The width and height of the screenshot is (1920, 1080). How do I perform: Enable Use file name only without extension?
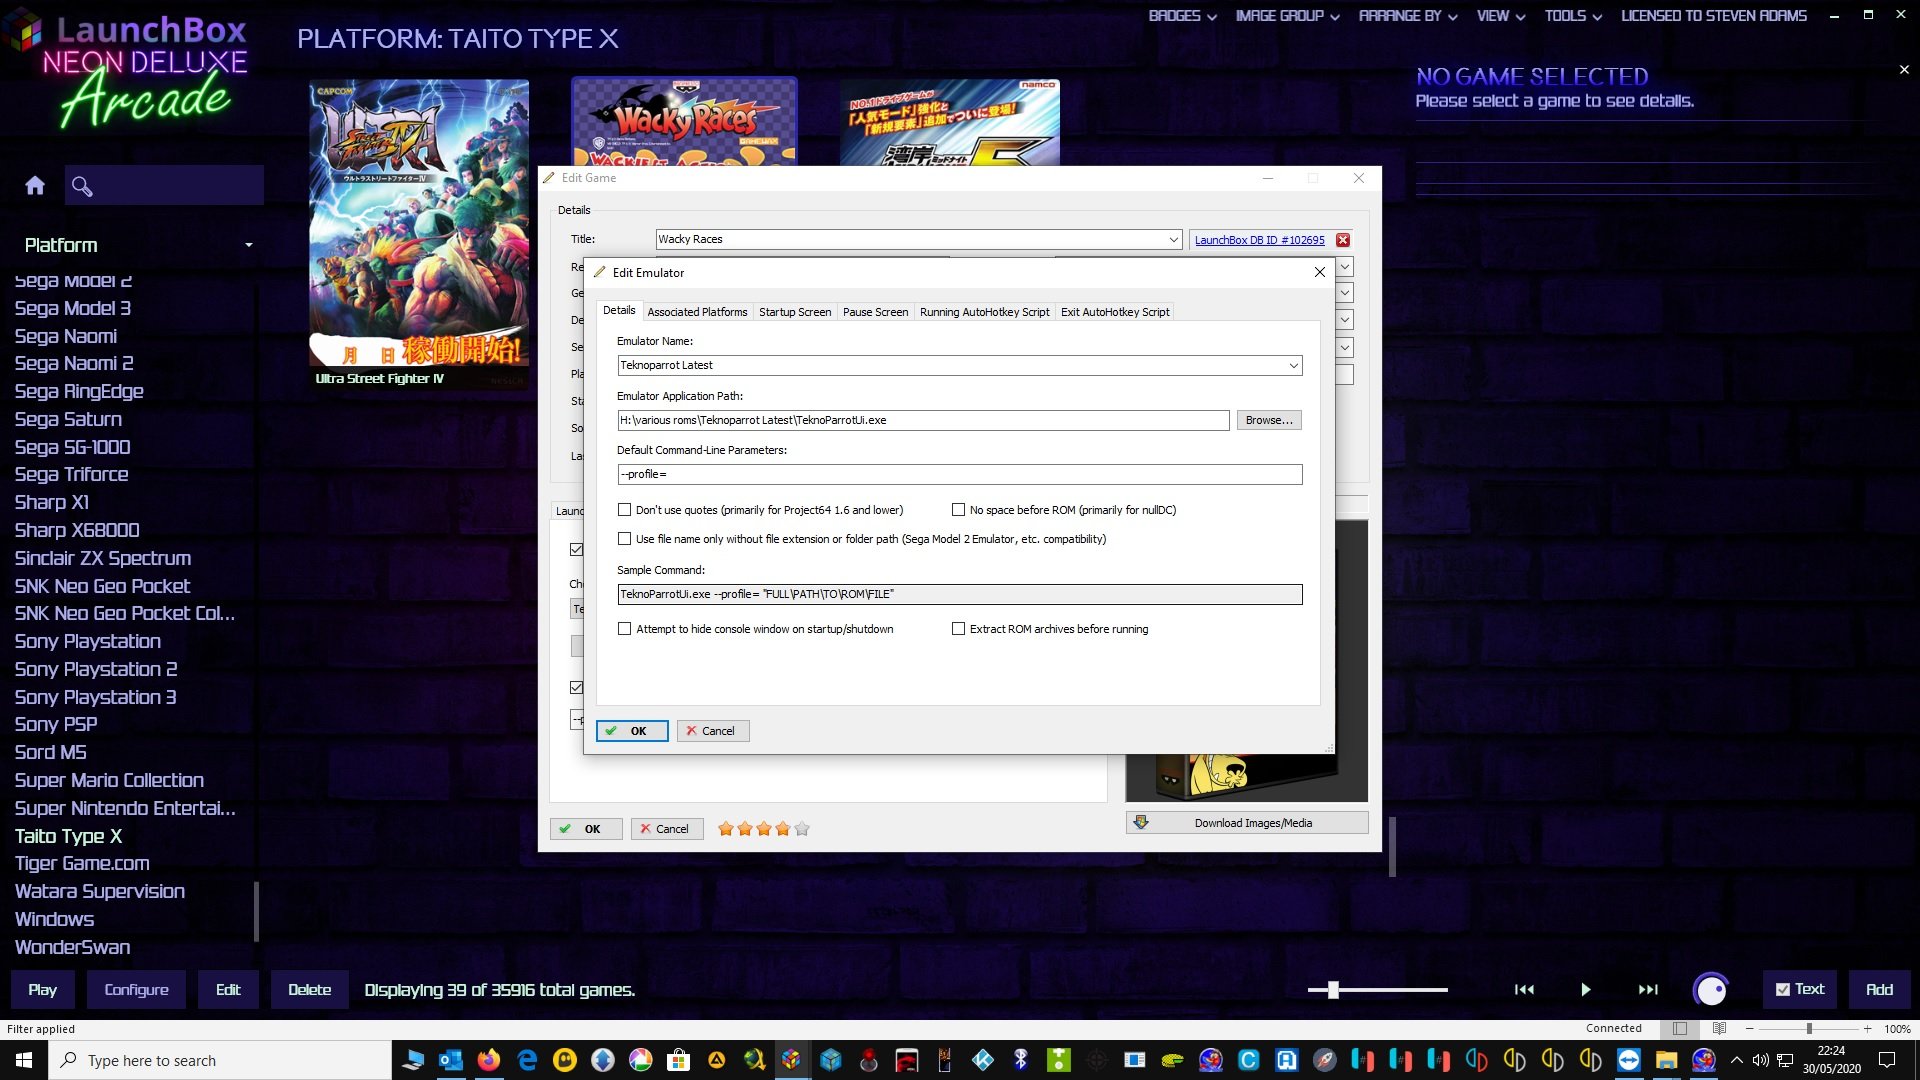[x=625, y=539]
